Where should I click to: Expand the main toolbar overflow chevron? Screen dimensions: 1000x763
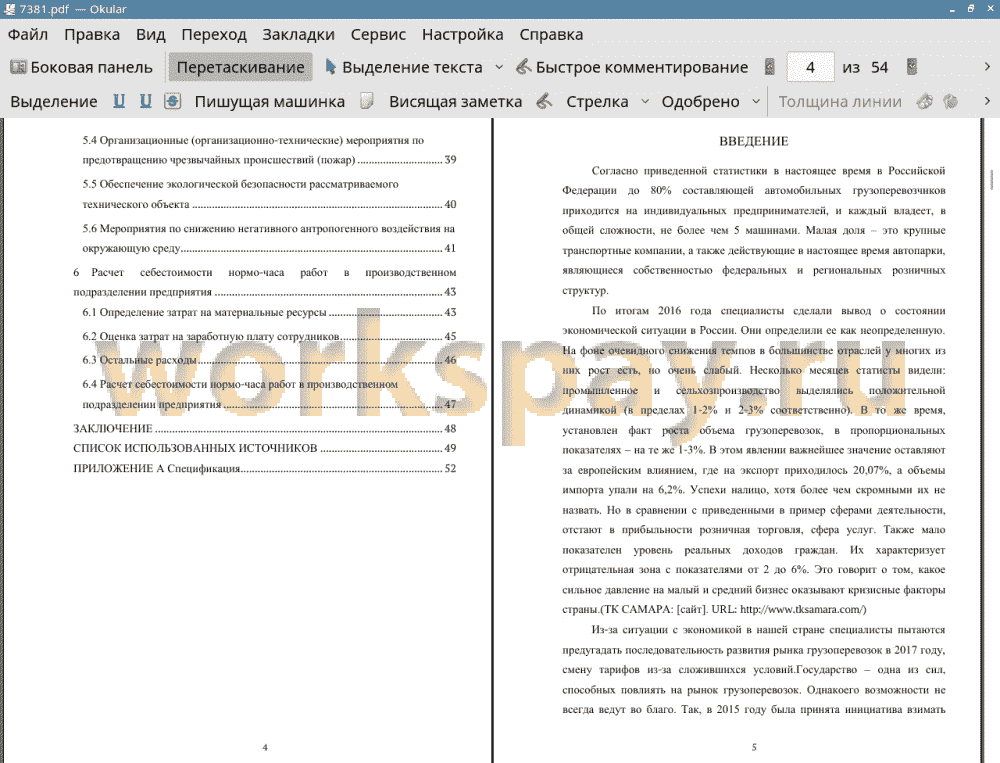point(987,67)
